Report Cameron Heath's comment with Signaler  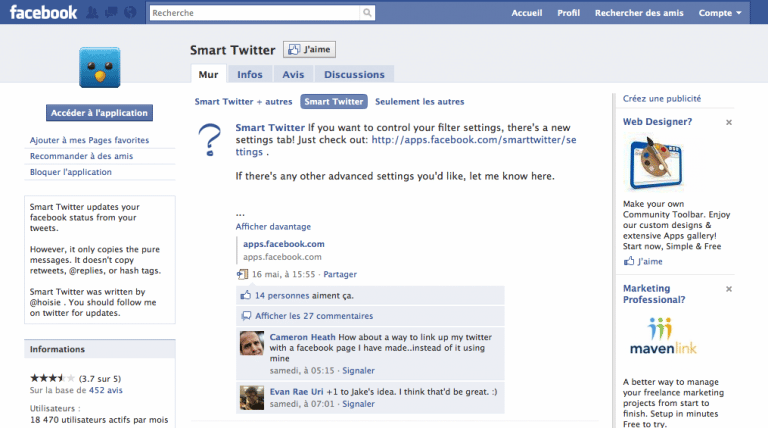click(358, 371)
